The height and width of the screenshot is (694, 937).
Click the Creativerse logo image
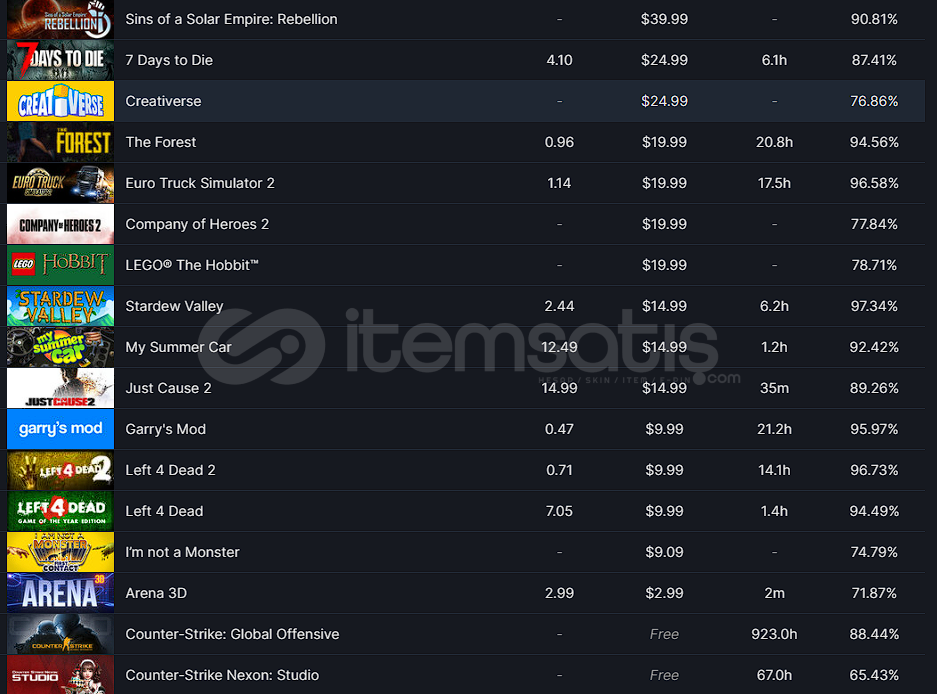(x=60, y=101)
